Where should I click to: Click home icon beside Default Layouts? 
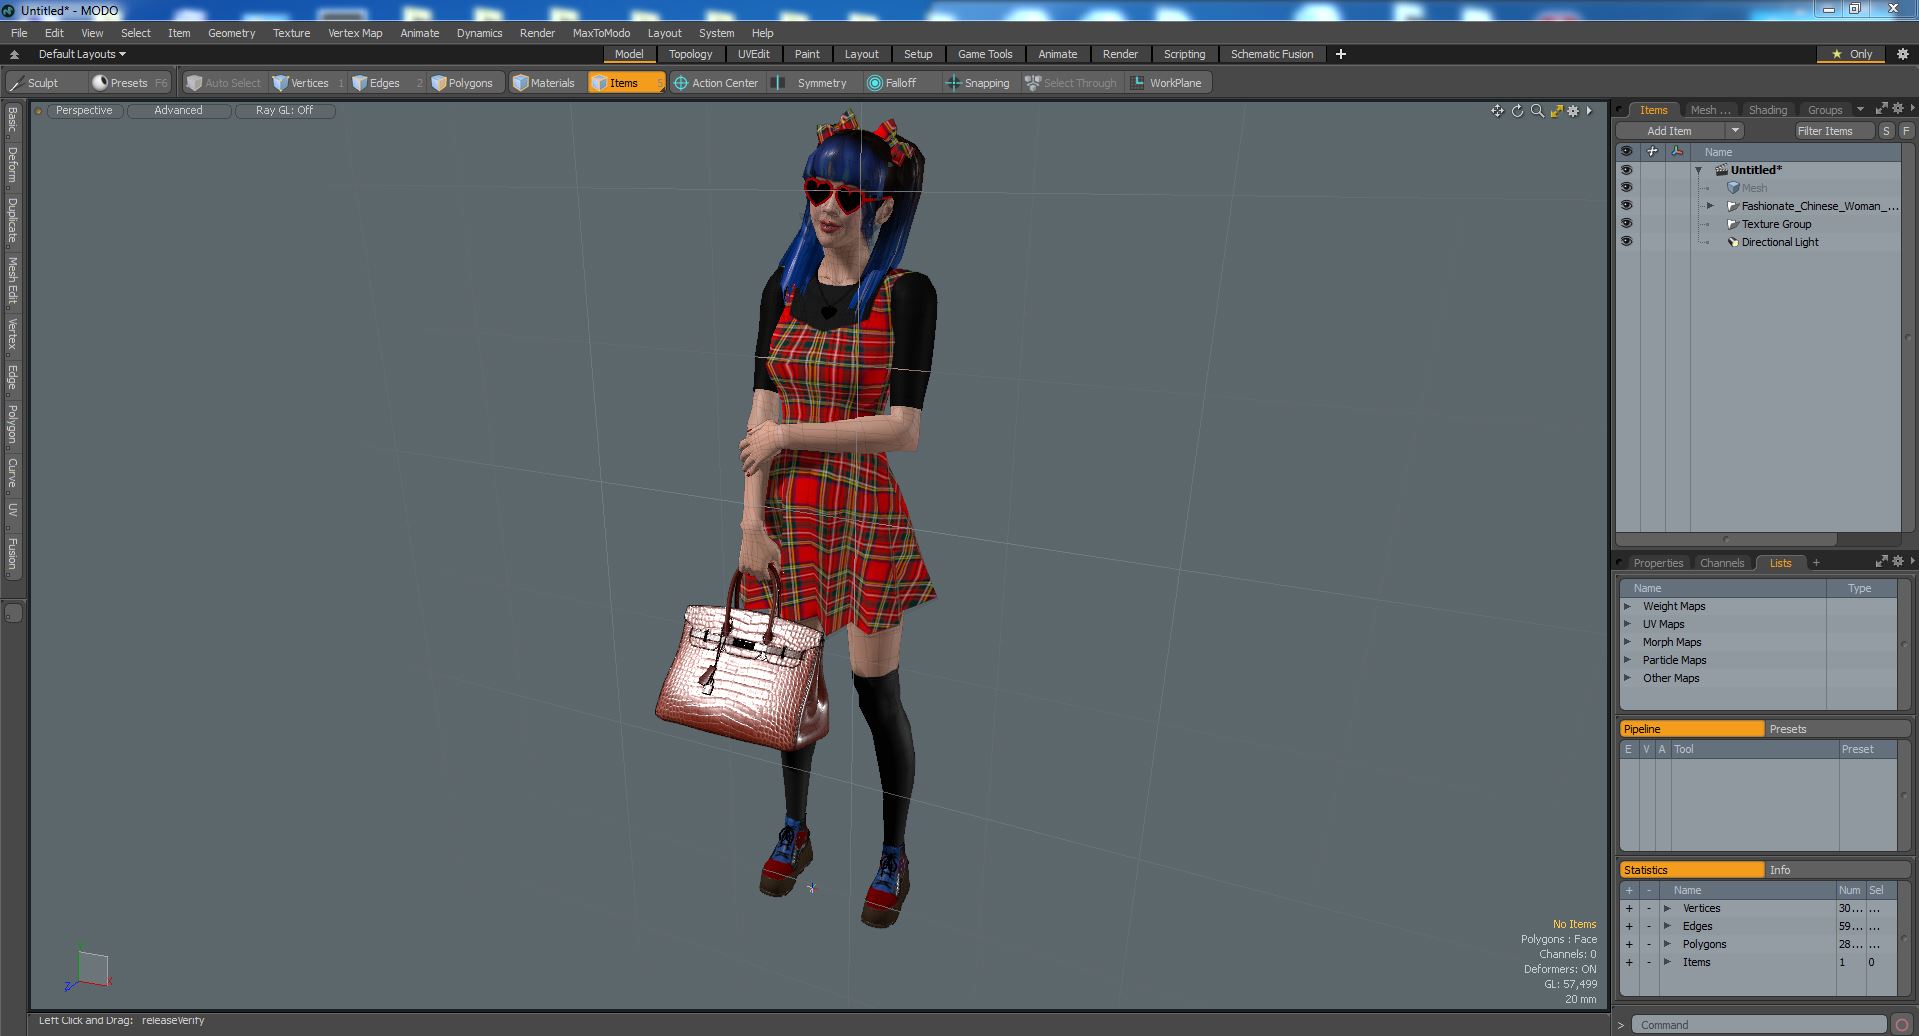pos(14,54)
